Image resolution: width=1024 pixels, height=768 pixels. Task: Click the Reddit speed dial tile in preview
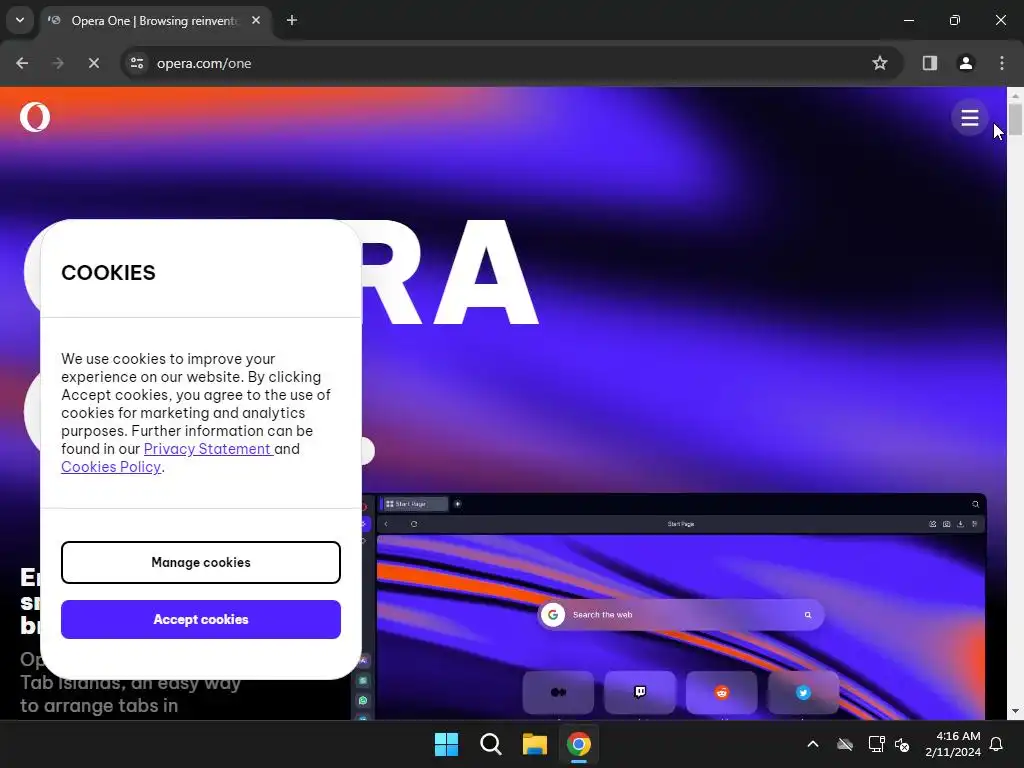click(722, 692)
